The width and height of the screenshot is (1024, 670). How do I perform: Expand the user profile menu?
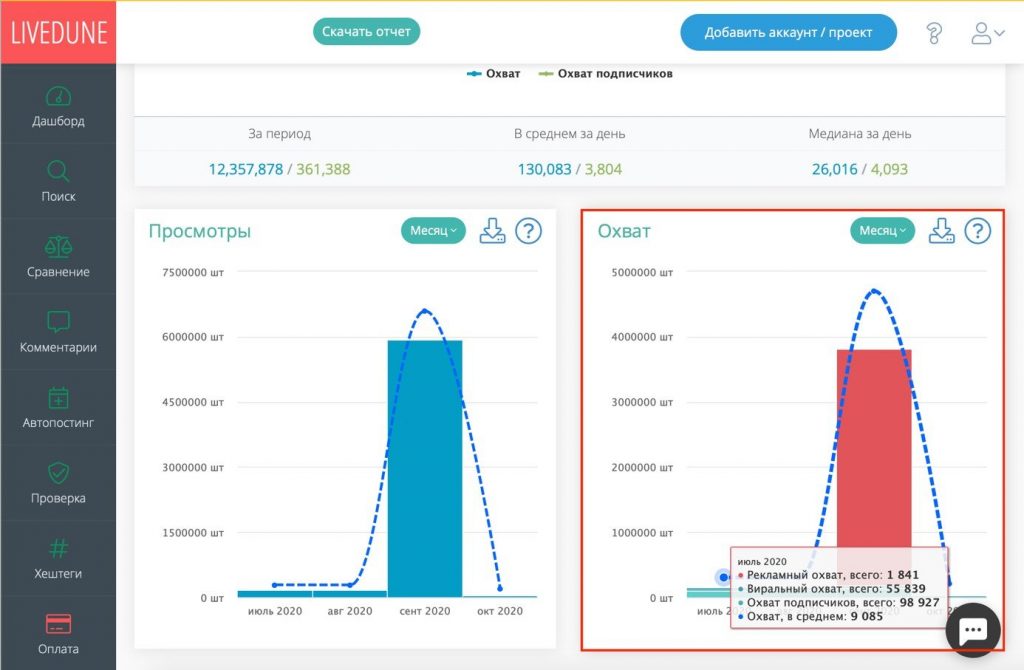pyautogui.click(x=987, y=33)
